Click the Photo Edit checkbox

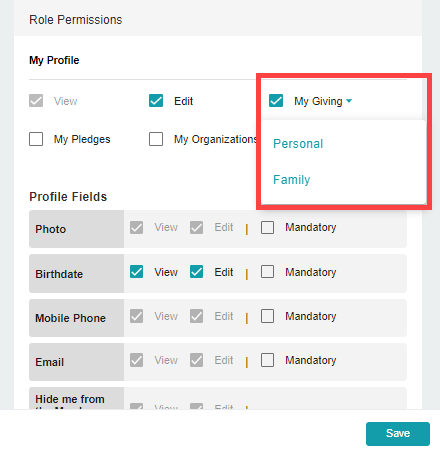[x=196, y=228]
